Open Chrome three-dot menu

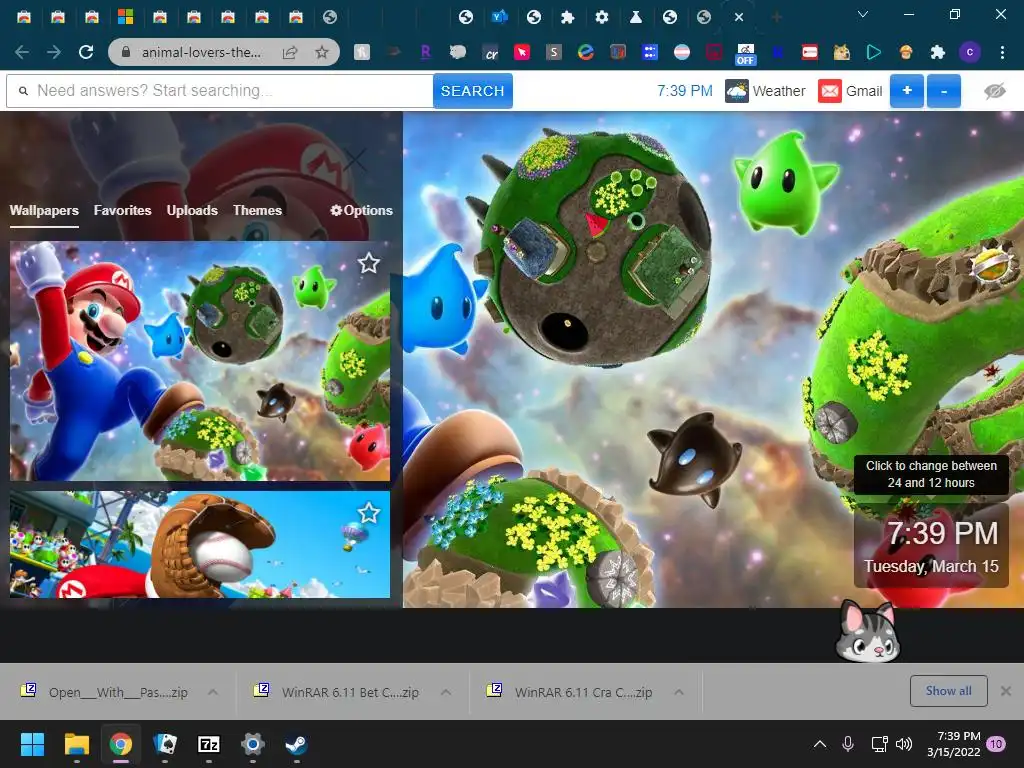[x=1002, y=52]
